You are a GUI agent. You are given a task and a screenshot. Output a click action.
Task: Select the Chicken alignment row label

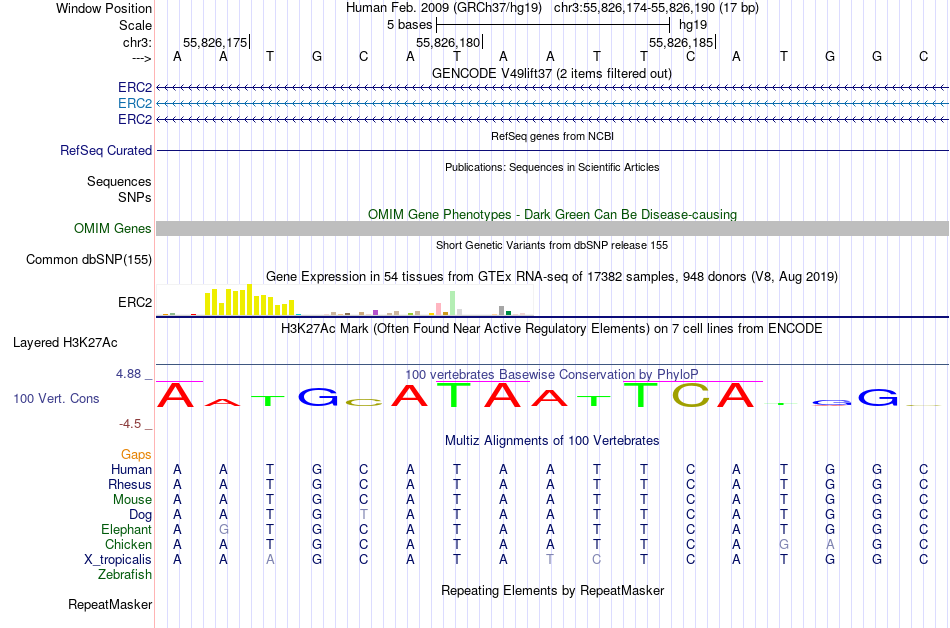(x=128, y=544)
